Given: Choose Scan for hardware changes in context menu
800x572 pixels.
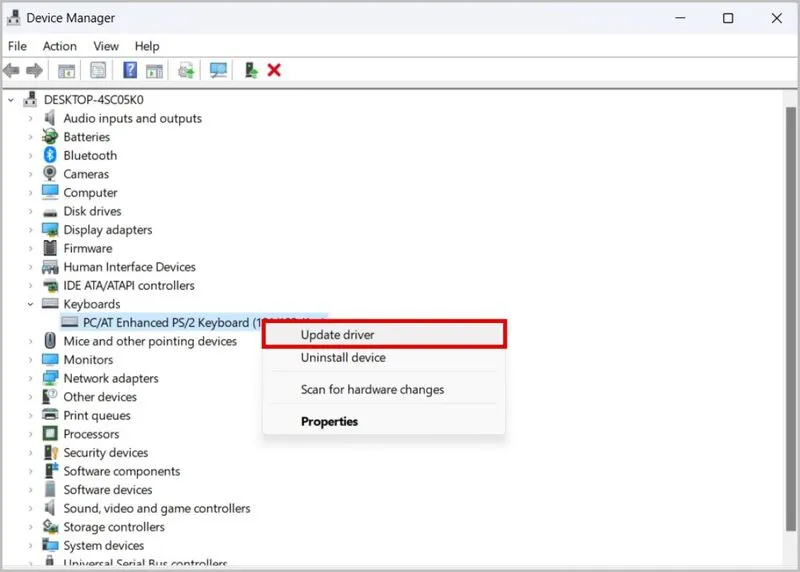Looking at the screenshot, I should pos(384,389).
